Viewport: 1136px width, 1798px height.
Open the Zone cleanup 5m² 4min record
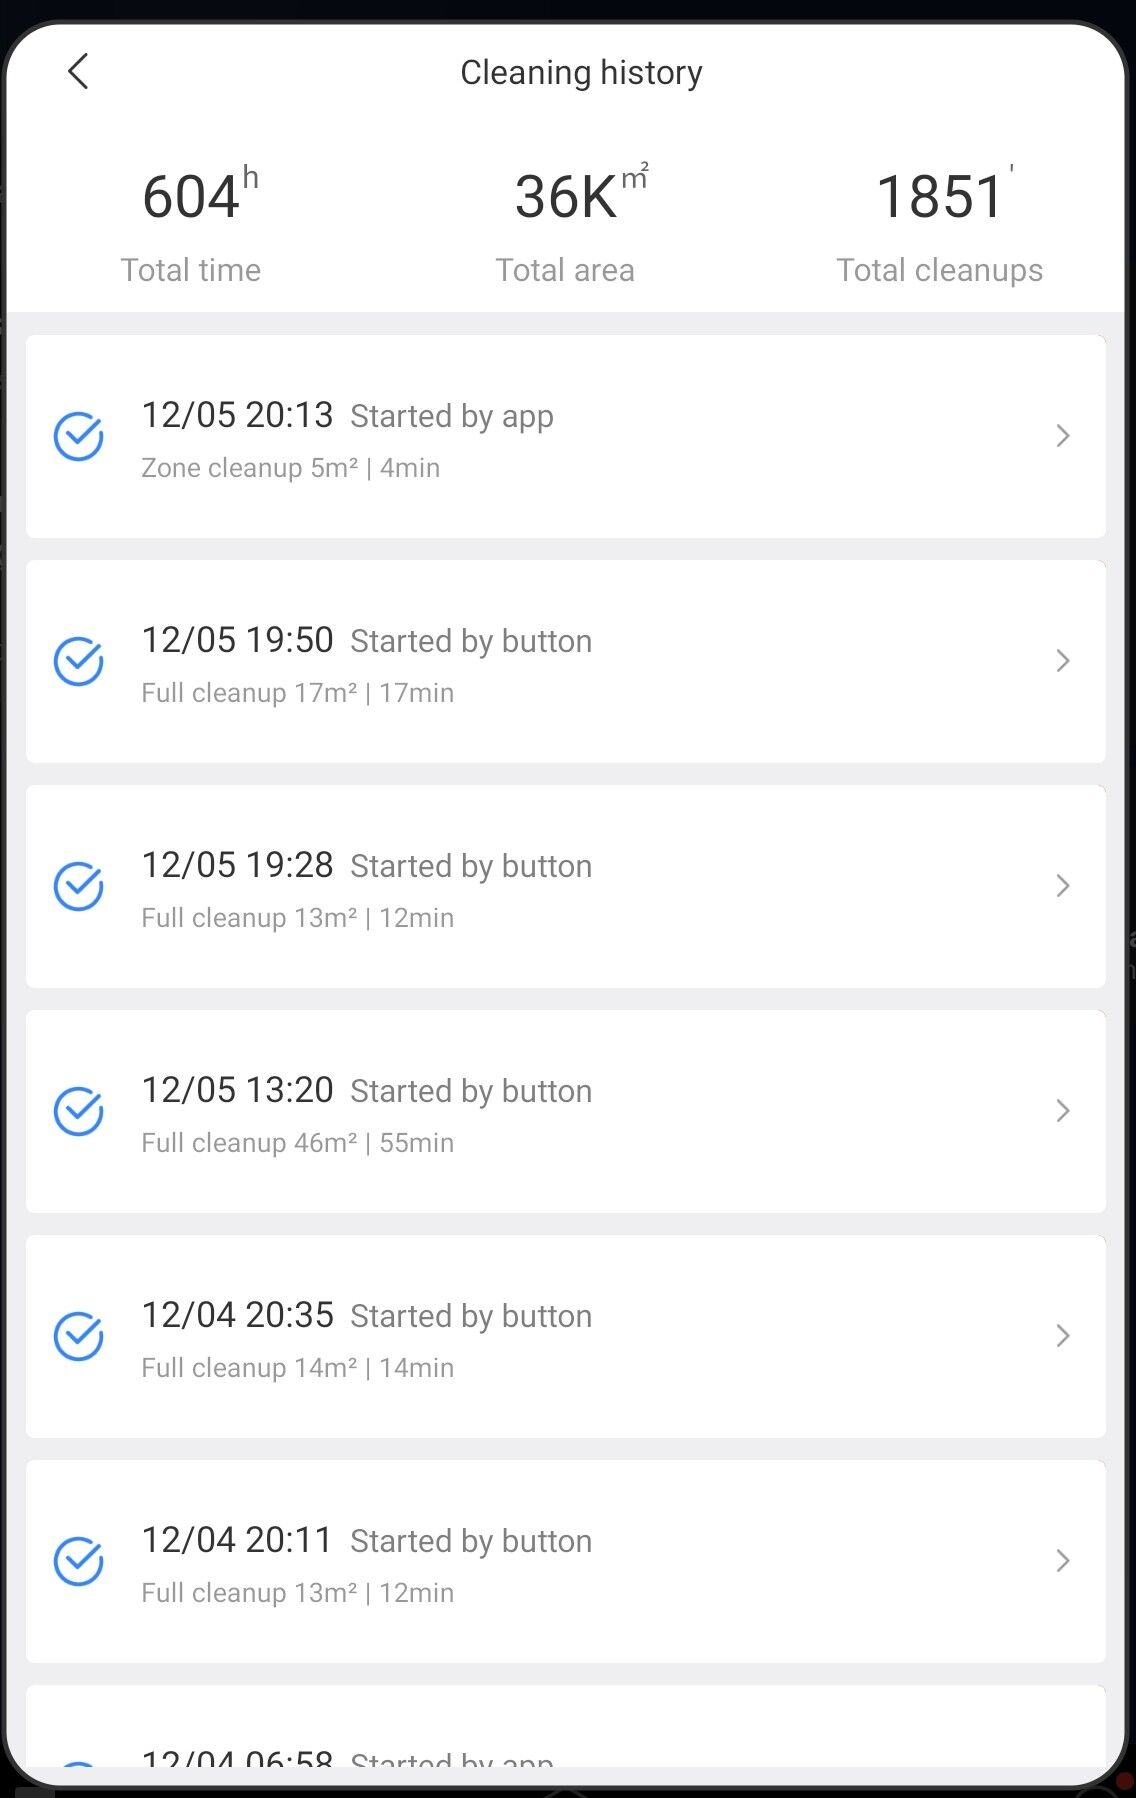pos(566,436)
